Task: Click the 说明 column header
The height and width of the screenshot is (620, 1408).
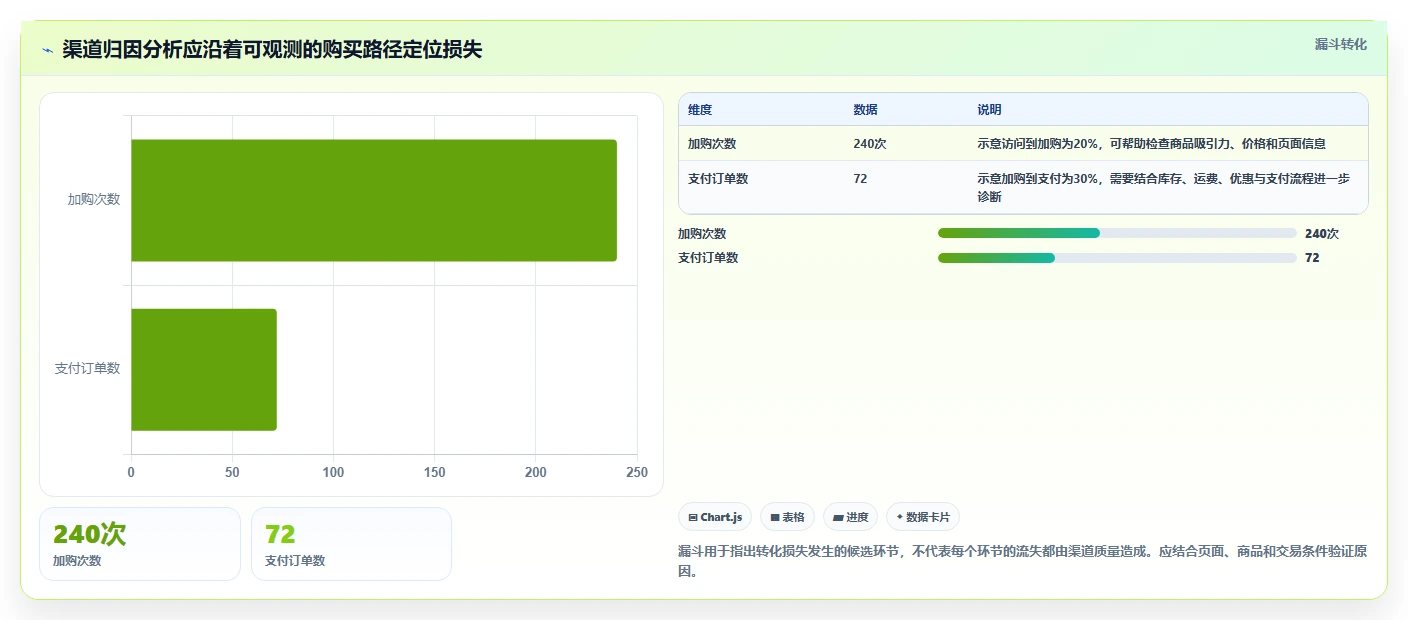Action: 989,110
